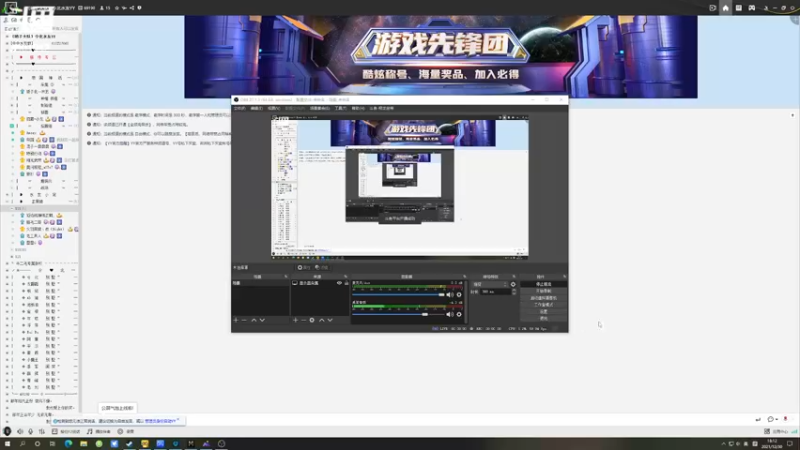Add a new source in OBS Sources panel
The height and width of the screenshot is (450, 800).
tap(295, 320)
